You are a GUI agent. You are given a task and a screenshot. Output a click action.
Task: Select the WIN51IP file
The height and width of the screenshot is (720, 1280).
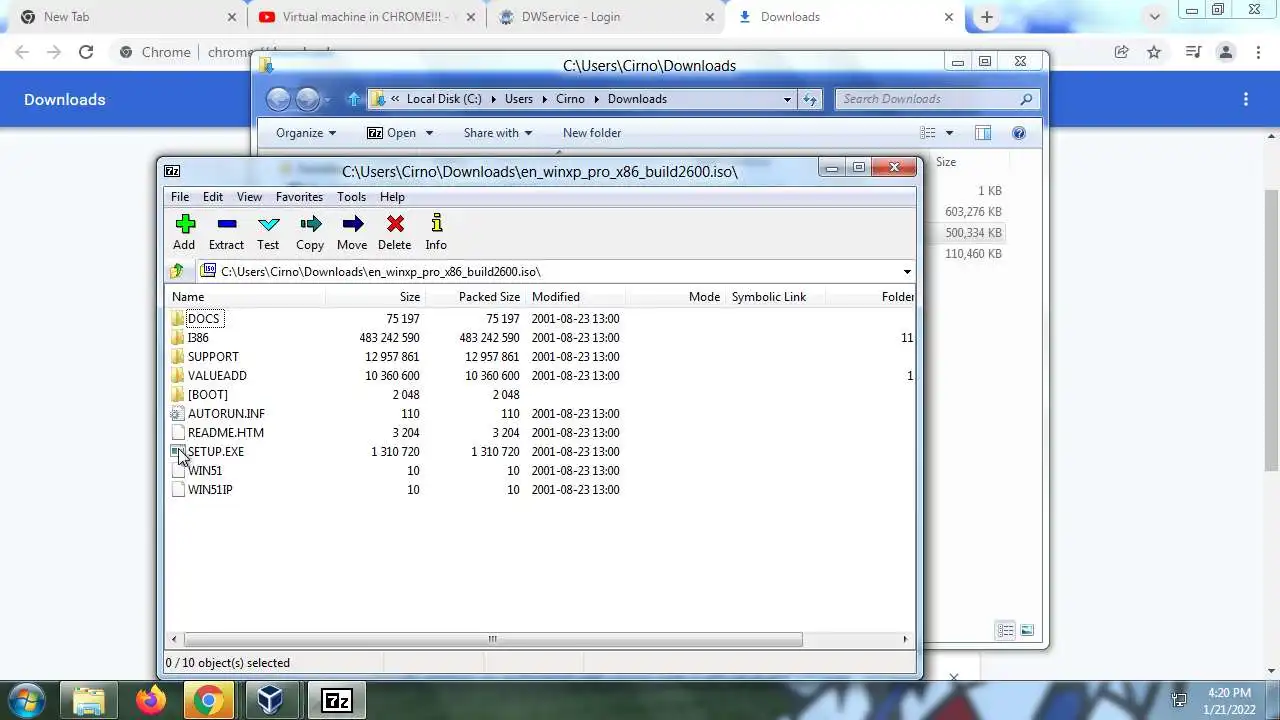pyautogui.click(x=210, y=489)
